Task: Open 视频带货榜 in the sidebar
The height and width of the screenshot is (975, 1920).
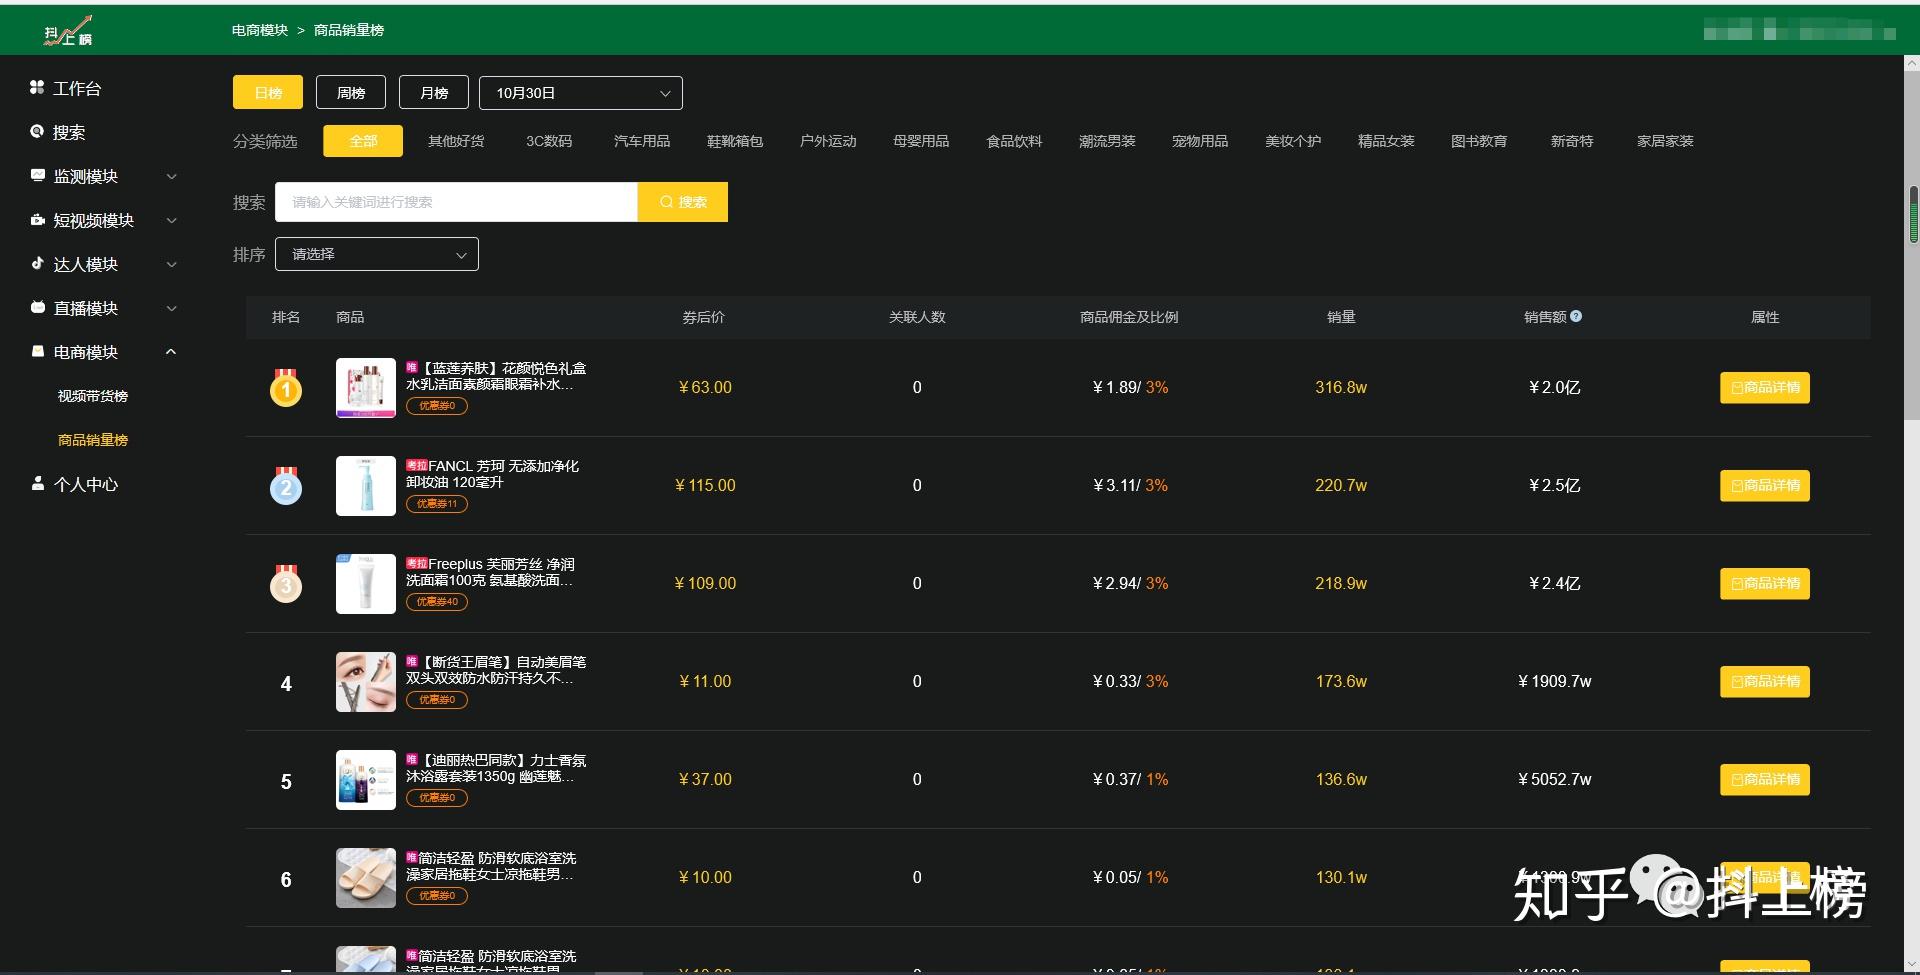Action: tap(93, 396)
